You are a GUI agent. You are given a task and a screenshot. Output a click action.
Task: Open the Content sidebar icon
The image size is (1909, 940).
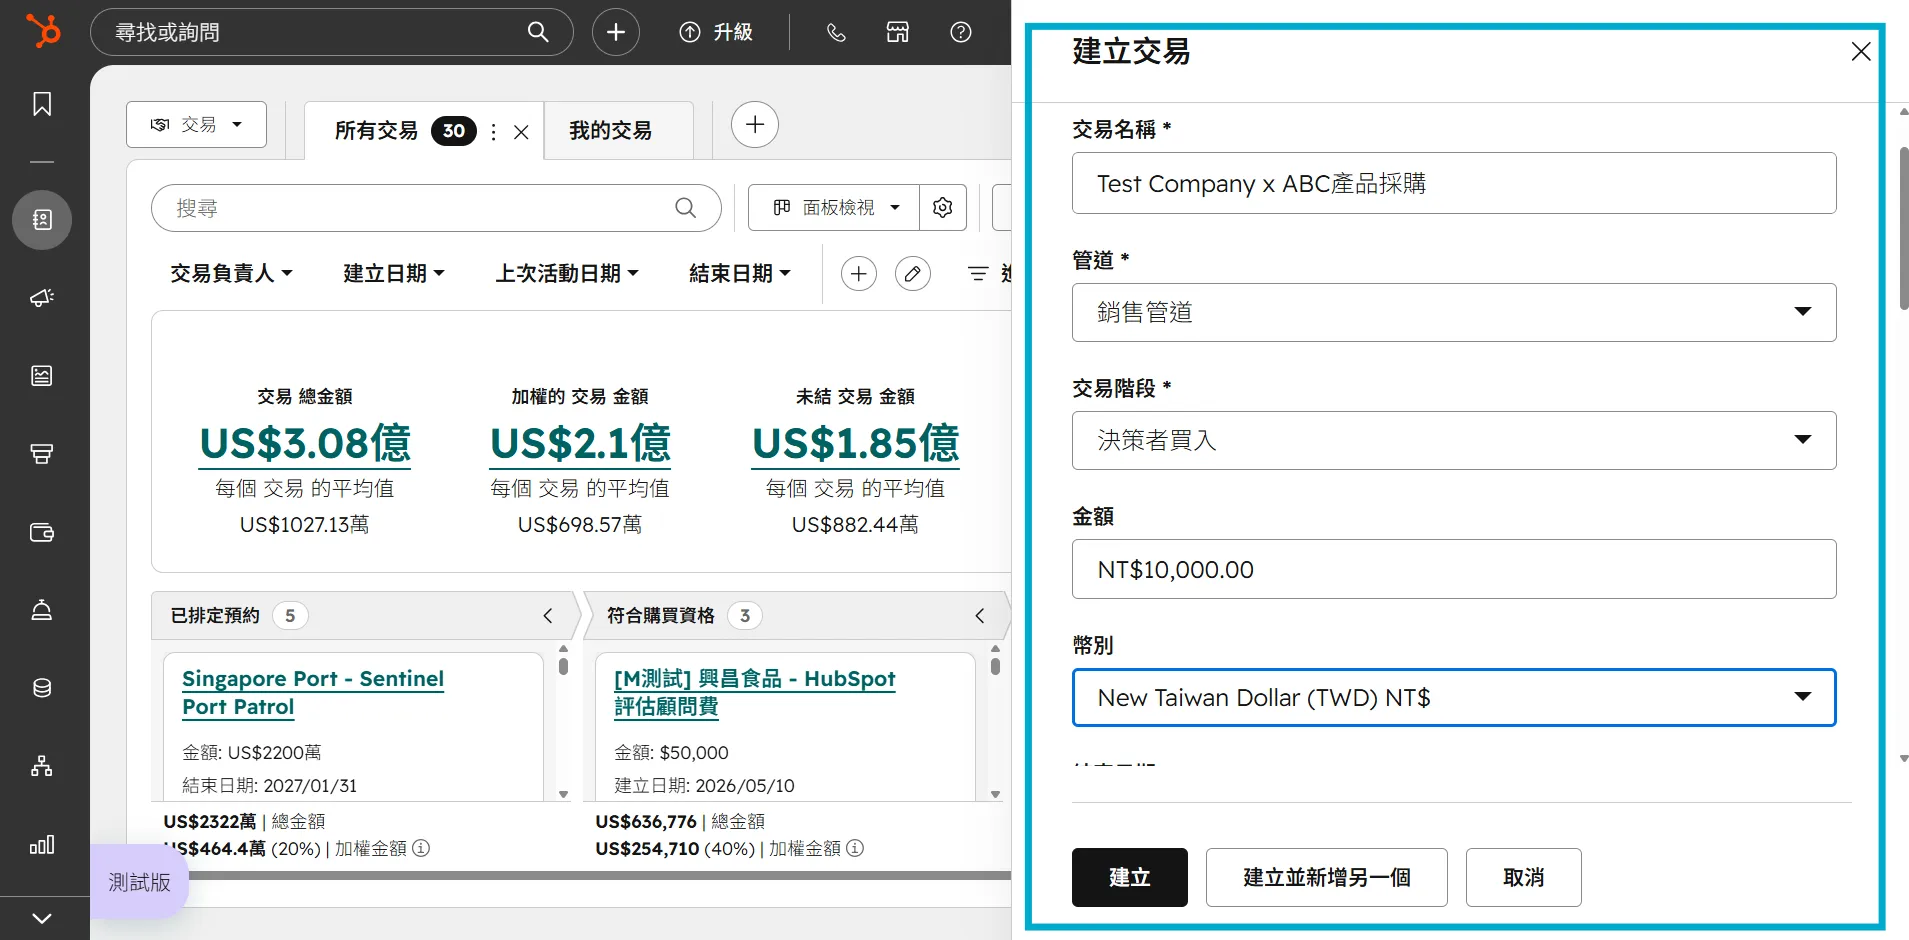tap(42, 376)
